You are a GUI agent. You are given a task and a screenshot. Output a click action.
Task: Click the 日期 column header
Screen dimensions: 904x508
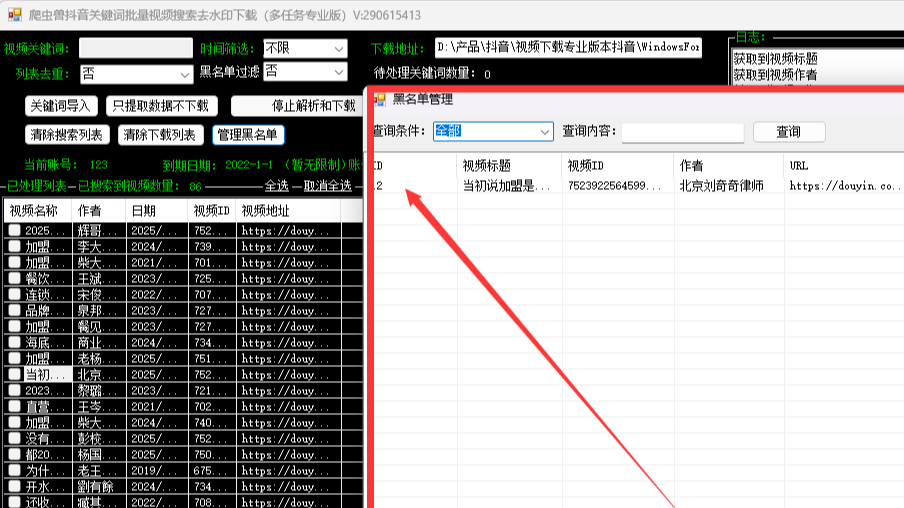(157, 211)
